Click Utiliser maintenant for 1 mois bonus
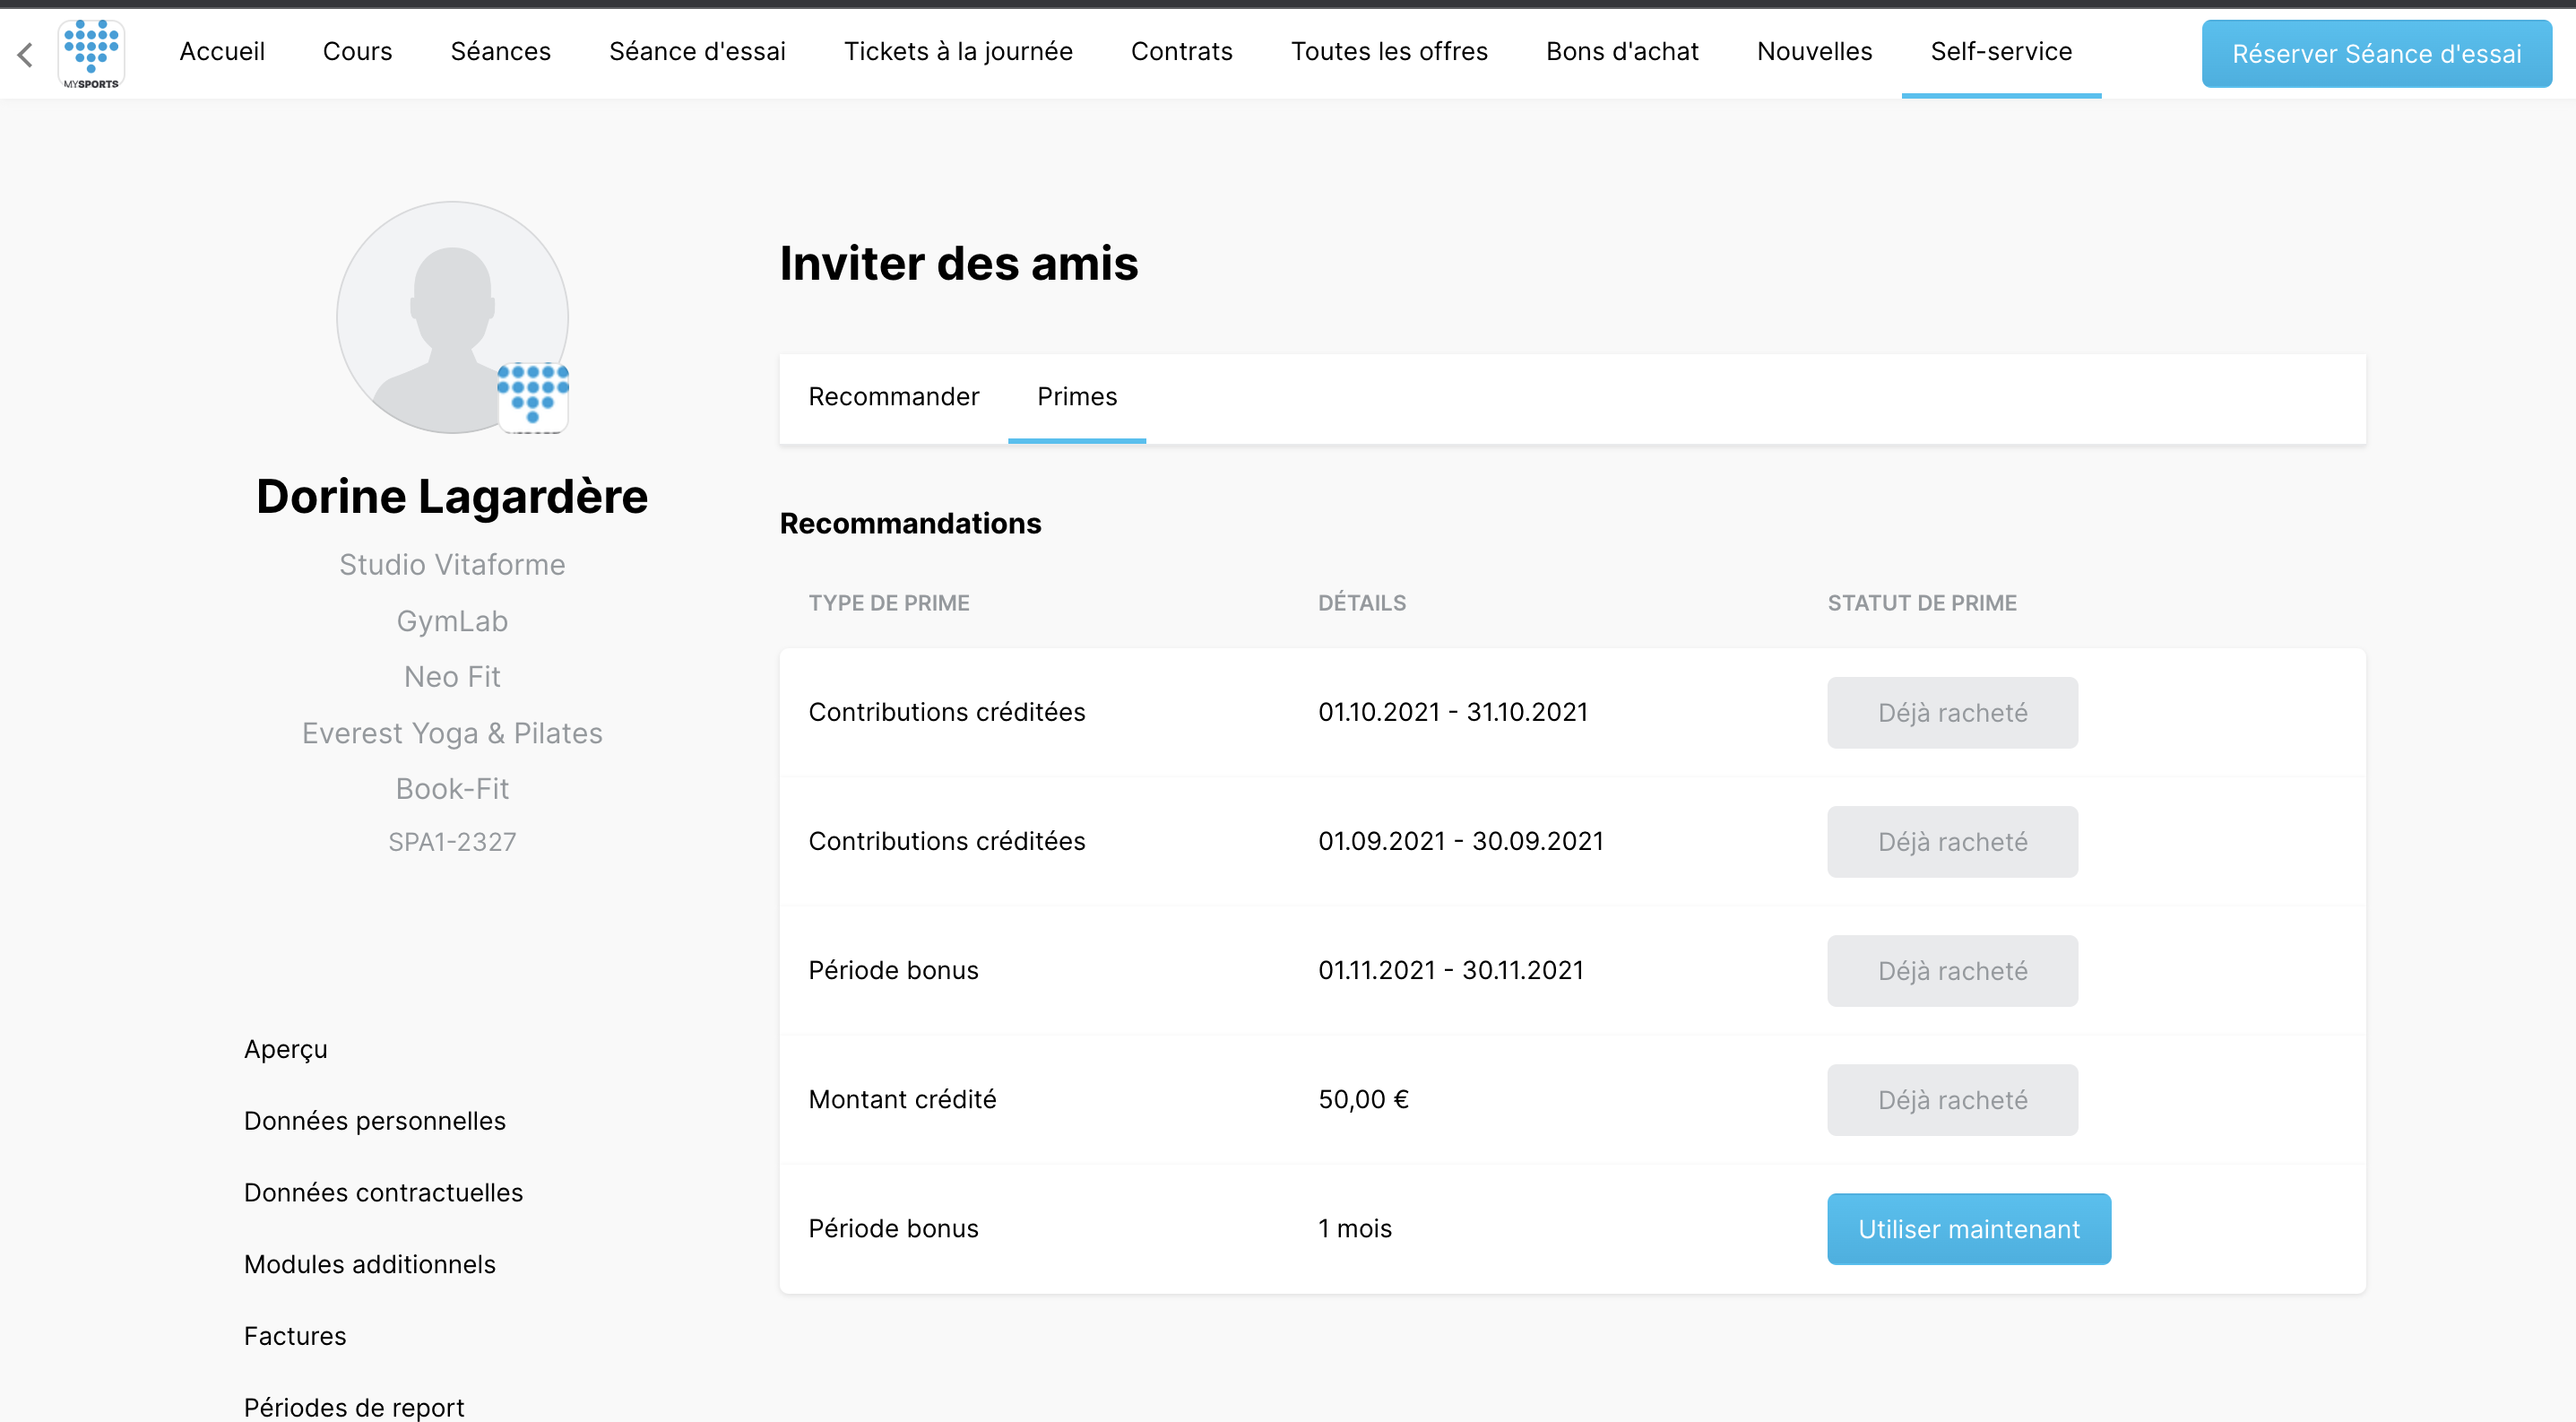 (1969, 1229)
